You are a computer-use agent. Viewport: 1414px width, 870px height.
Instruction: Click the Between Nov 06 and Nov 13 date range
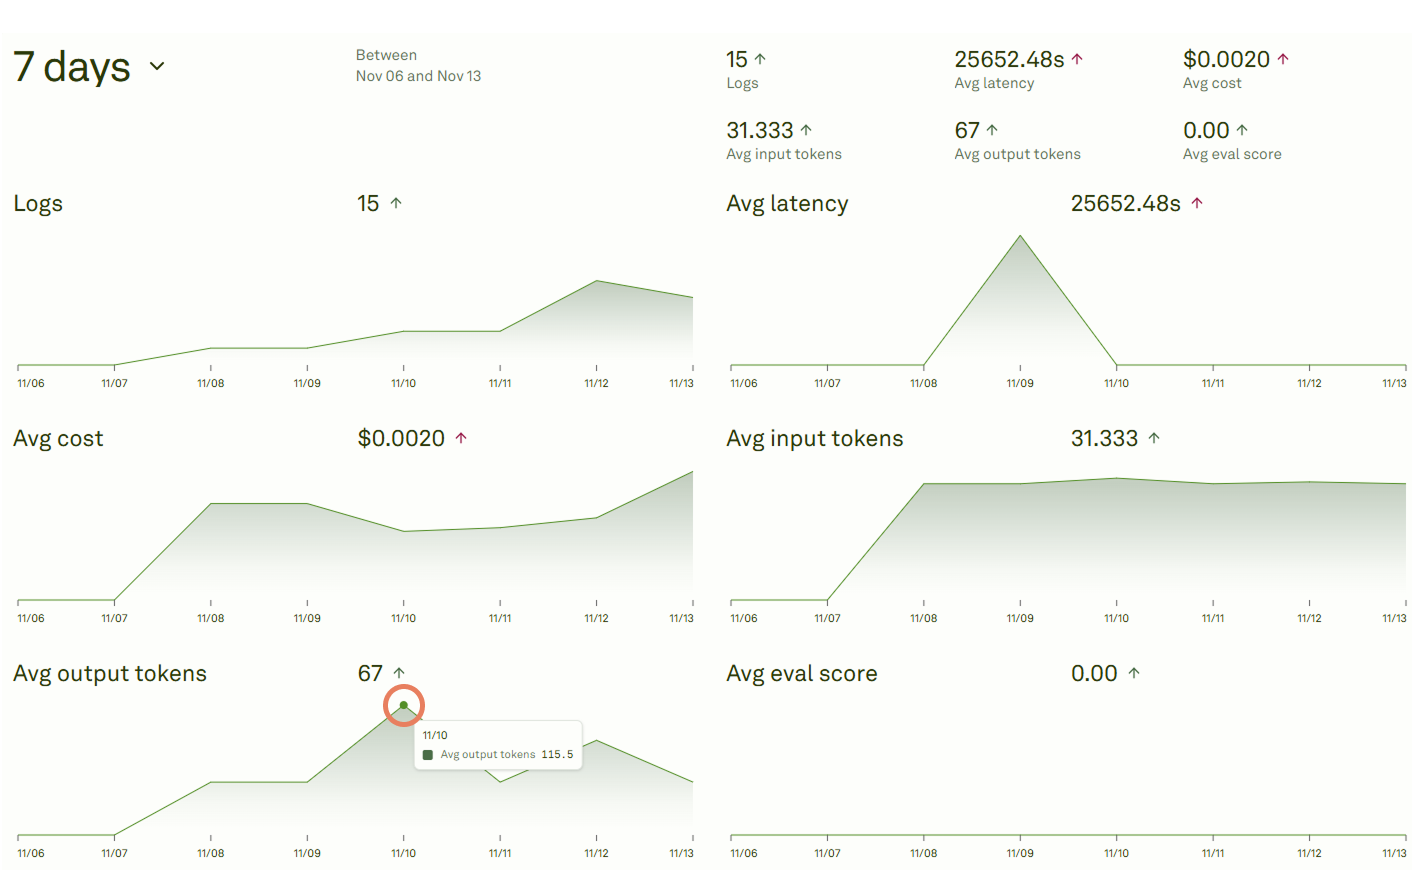[418, 65]
